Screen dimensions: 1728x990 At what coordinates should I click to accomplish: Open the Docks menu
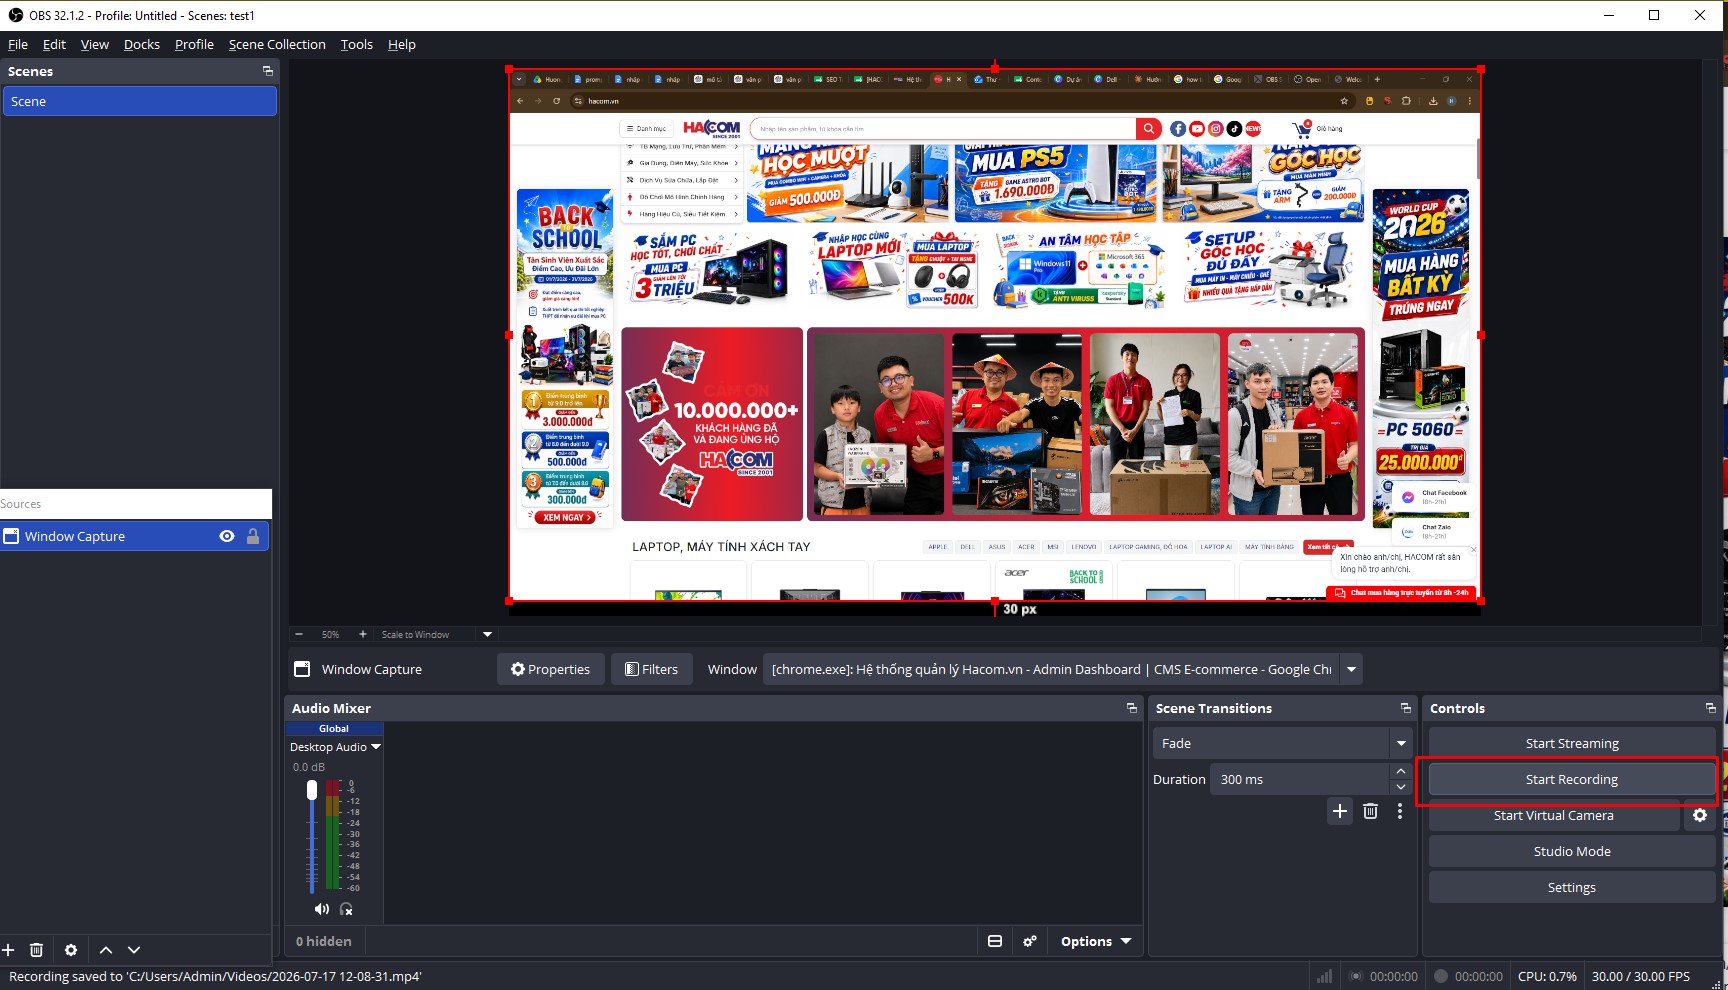coord(142,44)
